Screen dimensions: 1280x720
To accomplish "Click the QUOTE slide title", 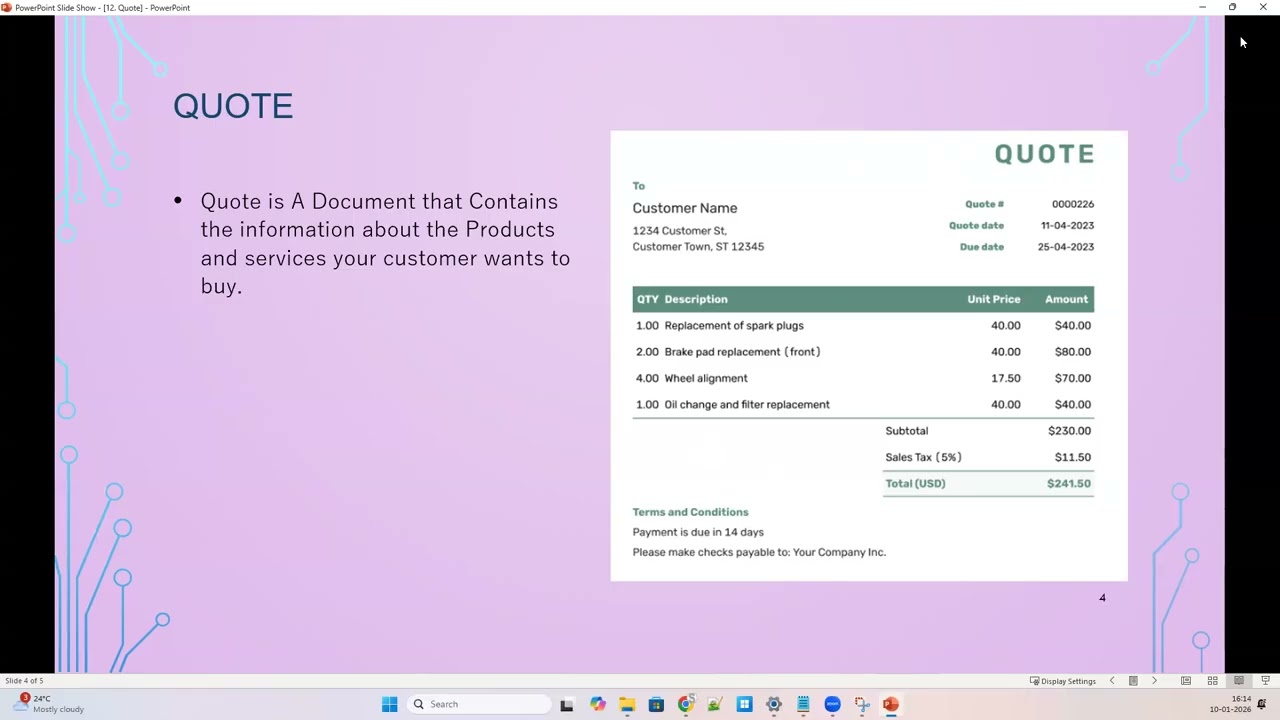I will pyautogui.click(x=233, y=106).
